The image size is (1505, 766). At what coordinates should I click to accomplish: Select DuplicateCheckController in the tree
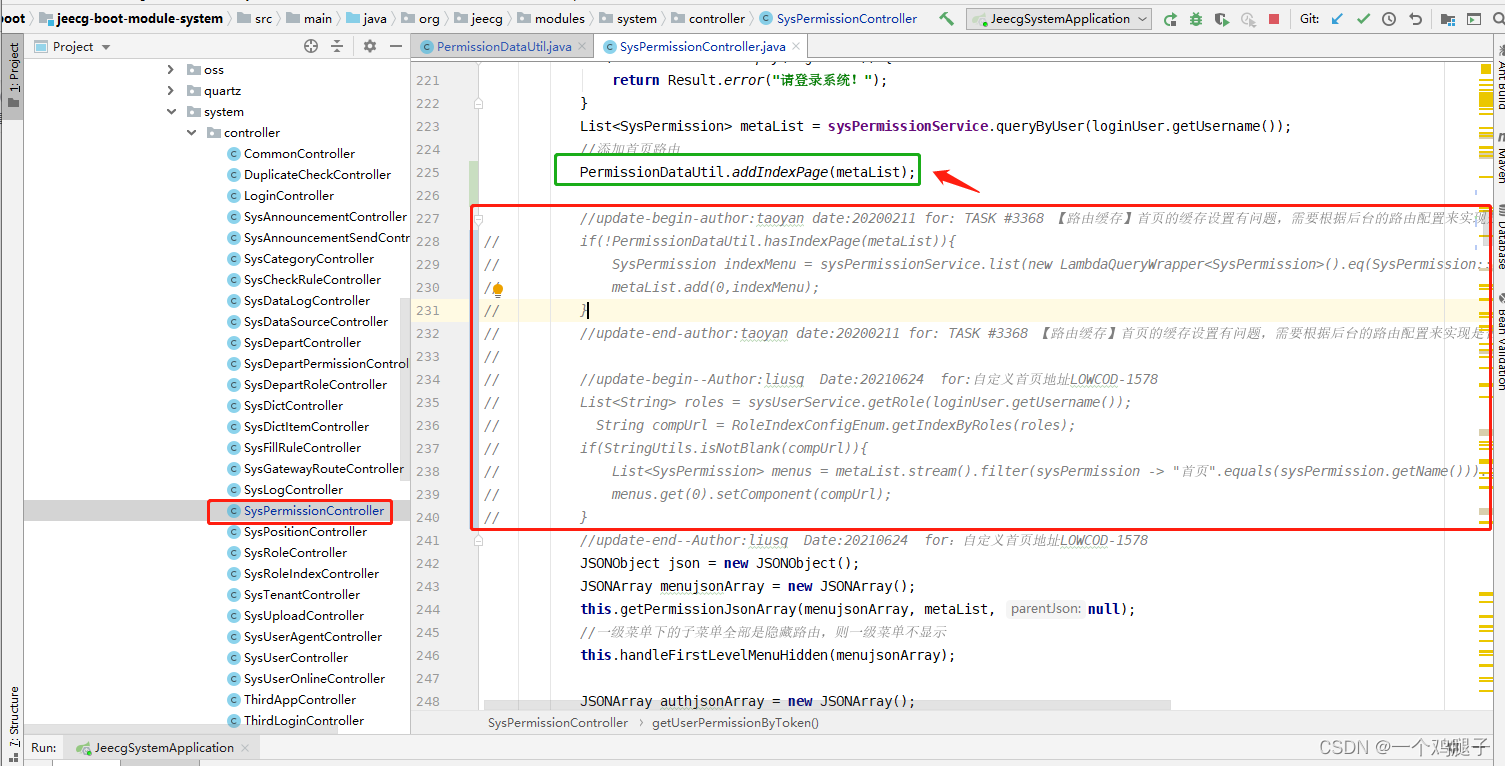pyautogui.click(x=317, y=175)
